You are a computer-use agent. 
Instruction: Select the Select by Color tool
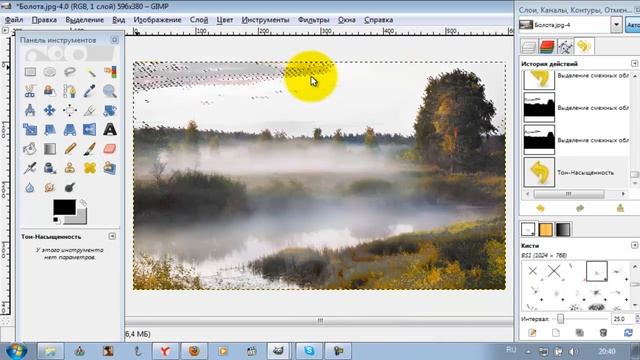point(110,72)
